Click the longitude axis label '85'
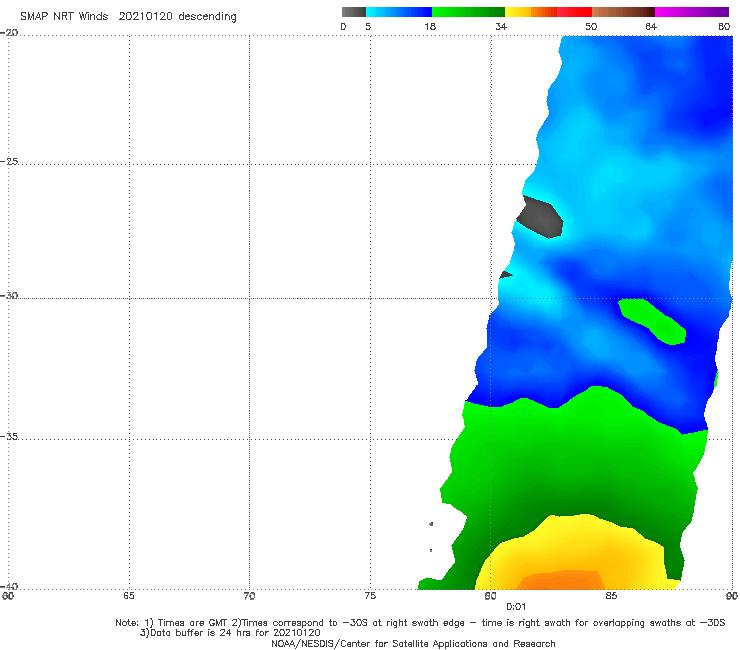This screenshot has height=650, width=740. coord(611,596)
